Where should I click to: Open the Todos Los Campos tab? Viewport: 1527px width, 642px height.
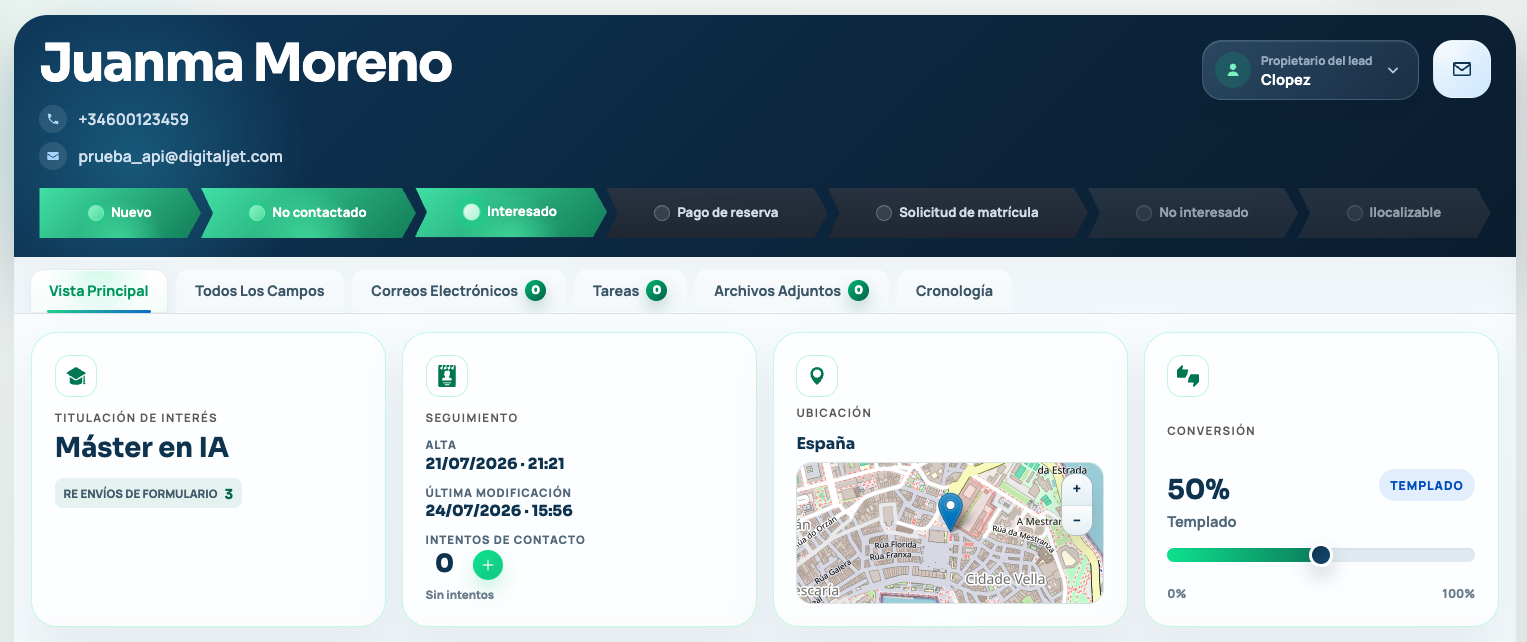point(260,291)
